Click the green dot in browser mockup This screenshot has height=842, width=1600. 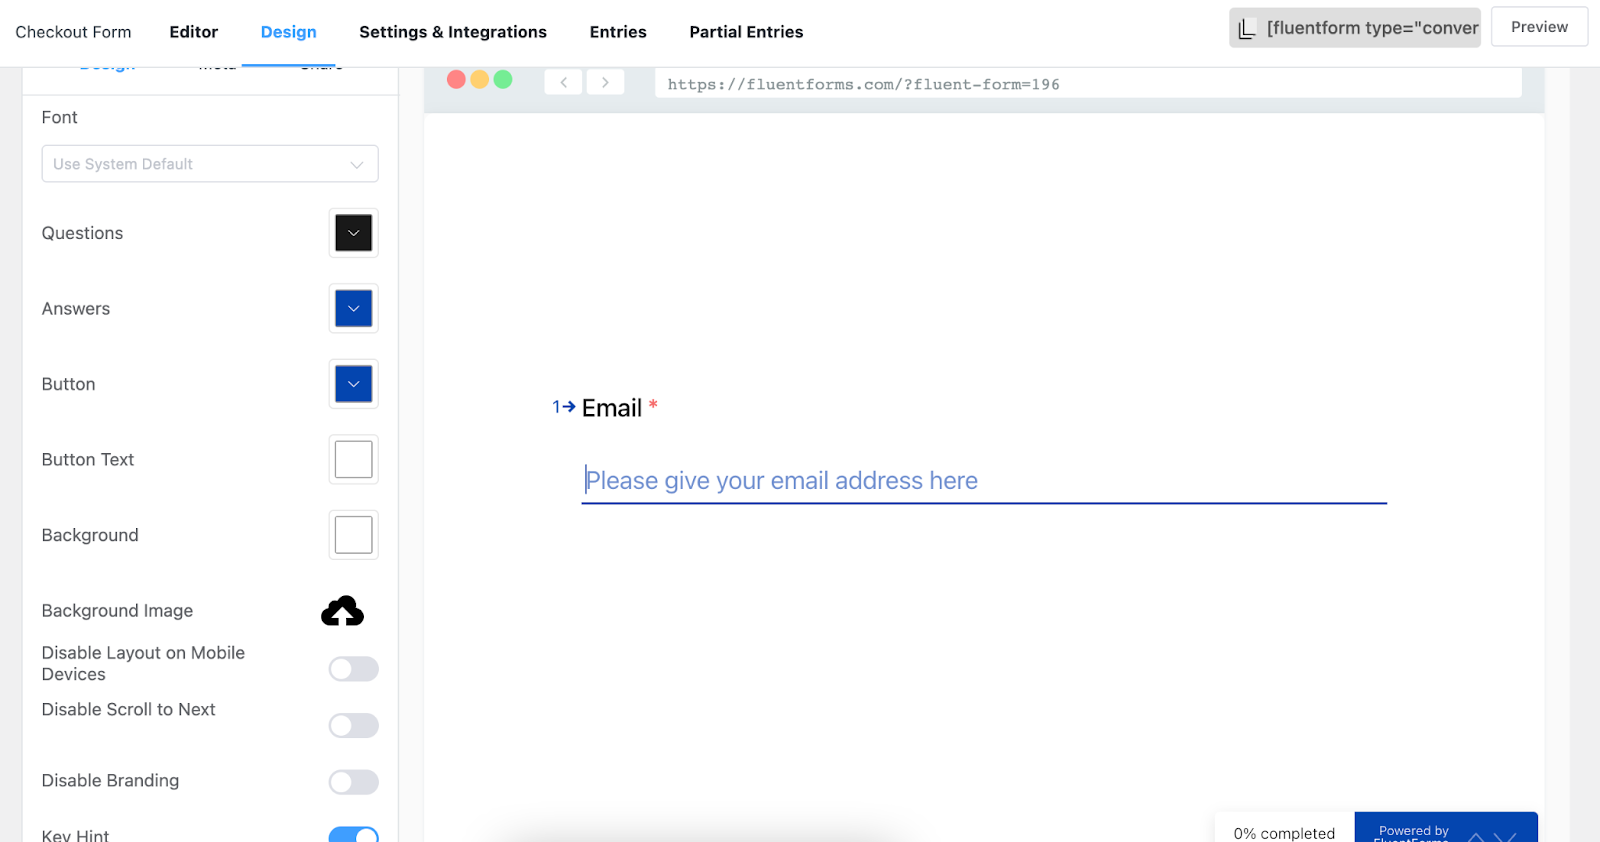tap(503, 80)
